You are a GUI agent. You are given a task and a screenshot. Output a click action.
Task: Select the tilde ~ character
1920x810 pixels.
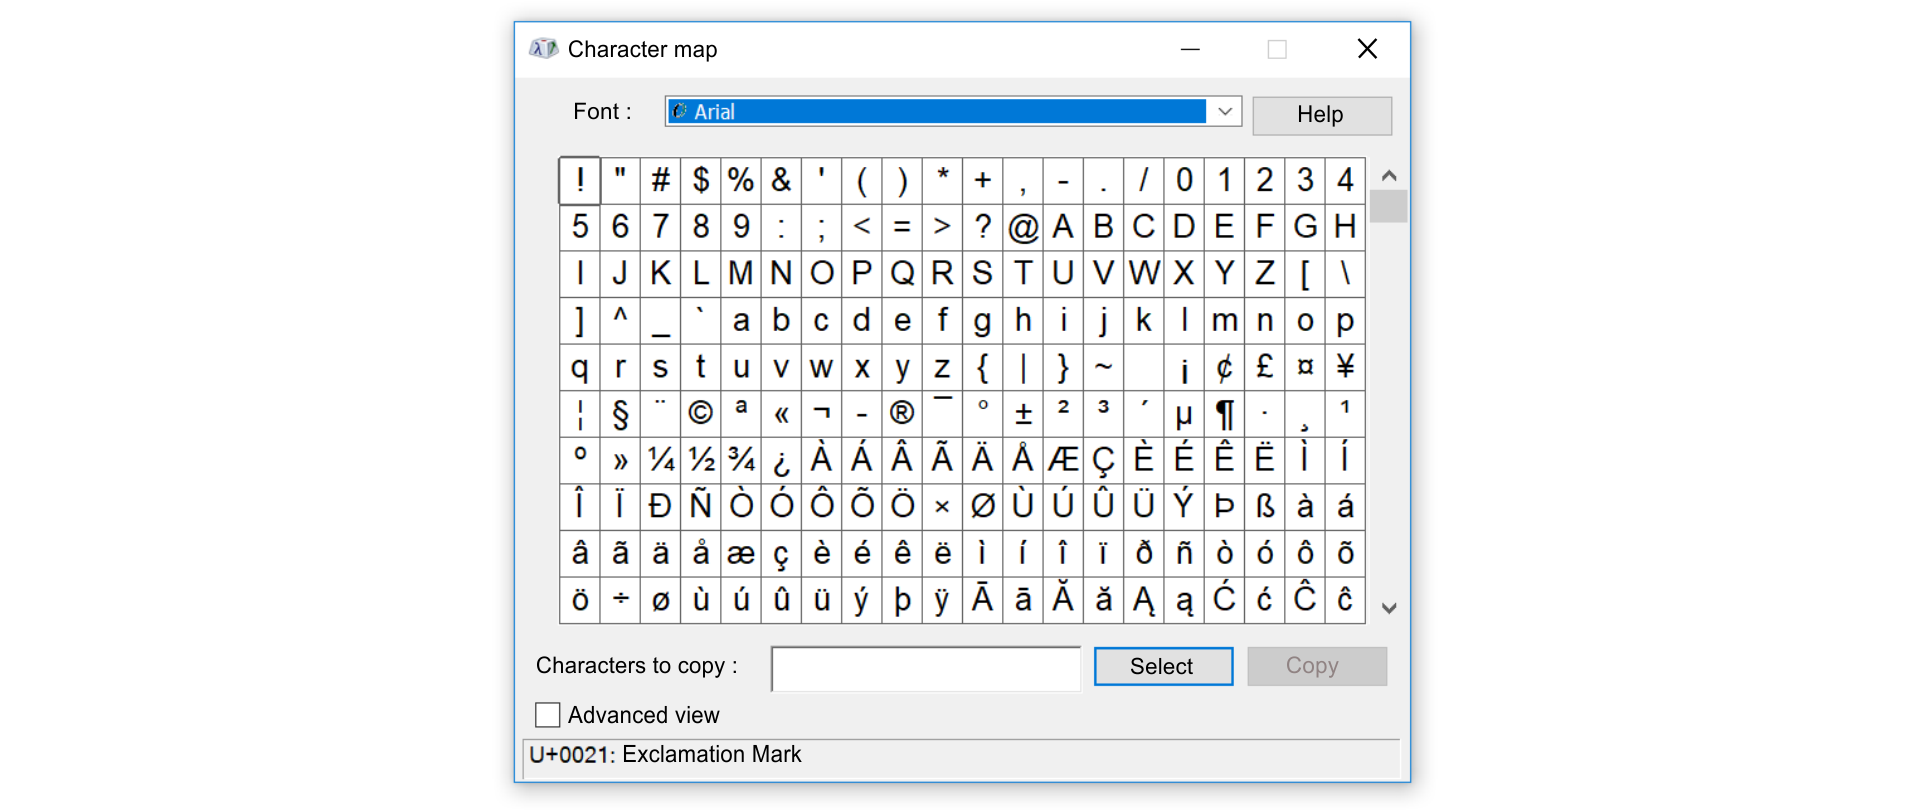point(1103,367)
